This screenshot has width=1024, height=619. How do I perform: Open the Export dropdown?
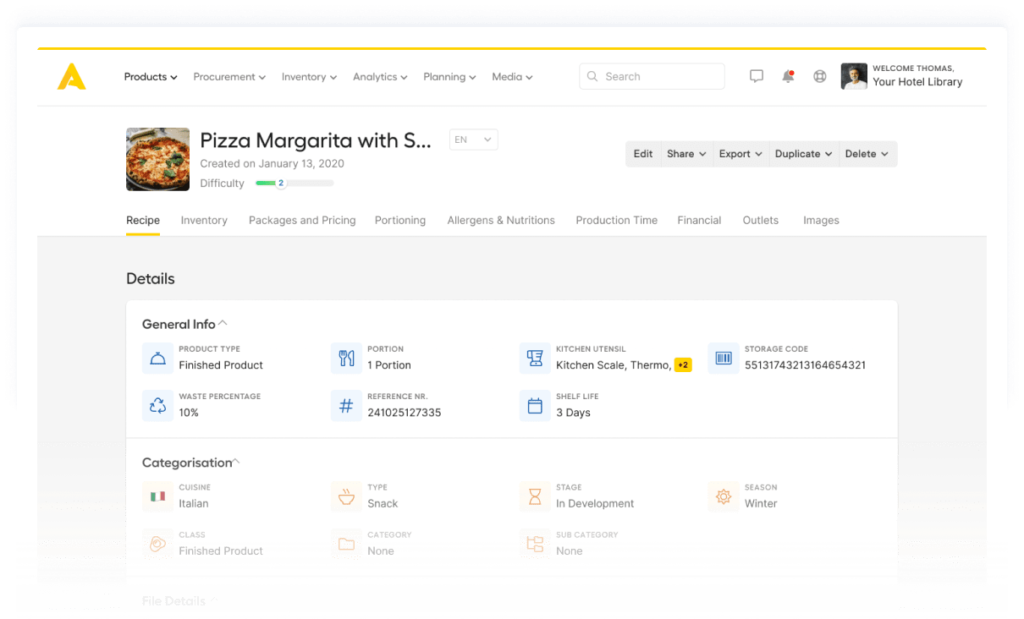click(740, 154)
